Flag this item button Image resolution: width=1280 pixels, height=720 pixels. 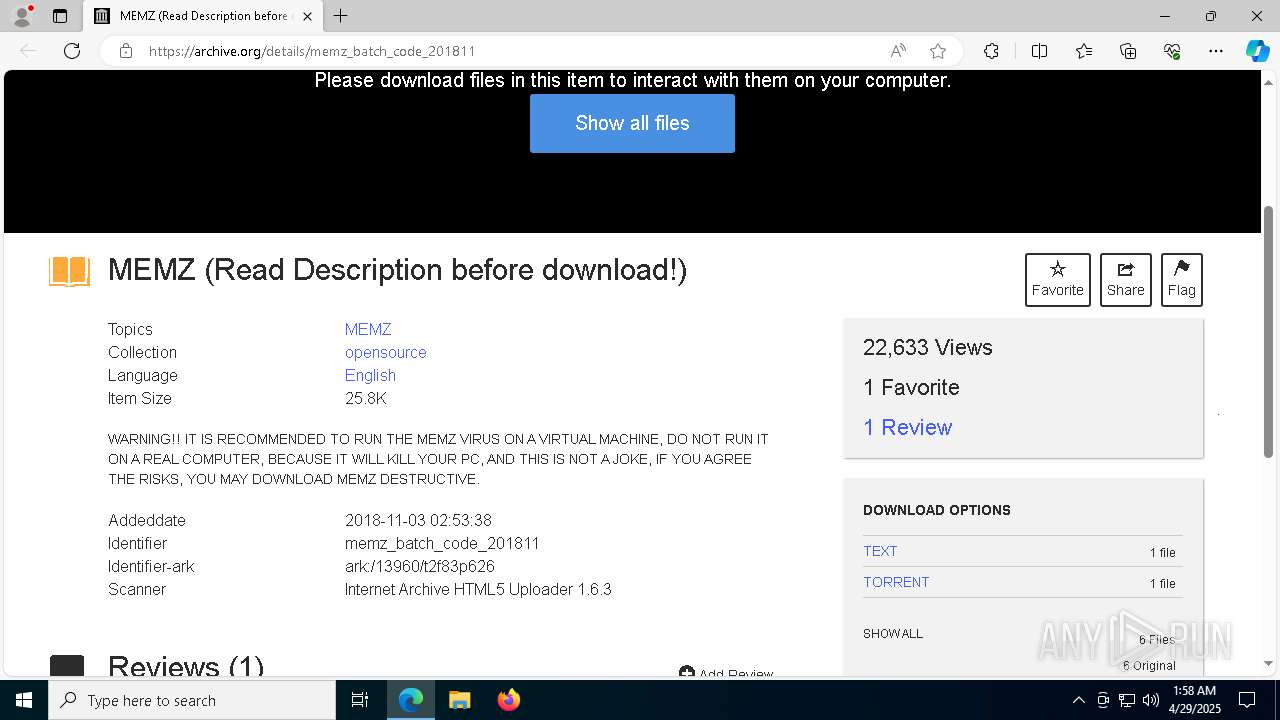coord(1182,280)
